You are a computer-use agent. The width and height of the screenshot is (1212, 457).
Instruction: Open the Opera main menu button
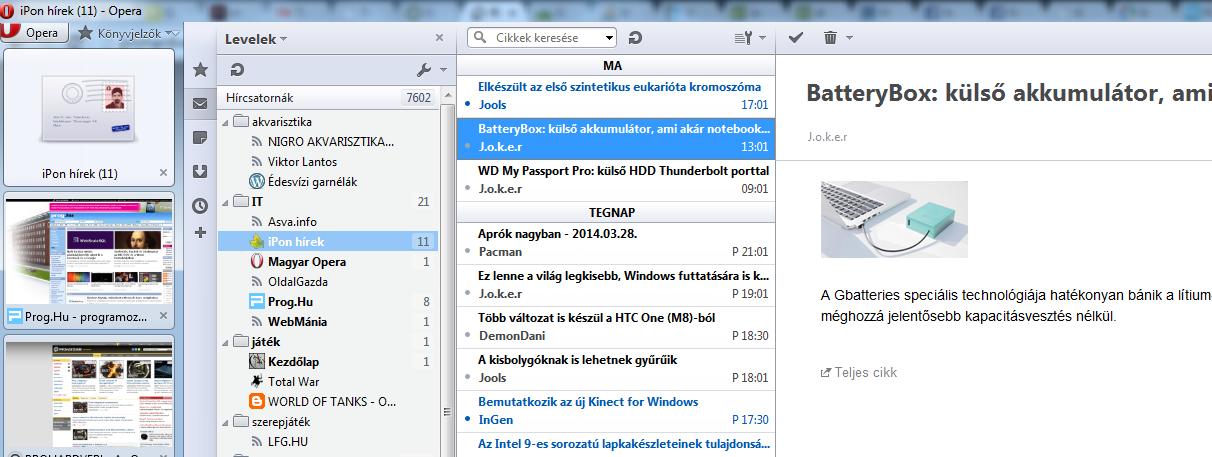click(x=34, y=33)
